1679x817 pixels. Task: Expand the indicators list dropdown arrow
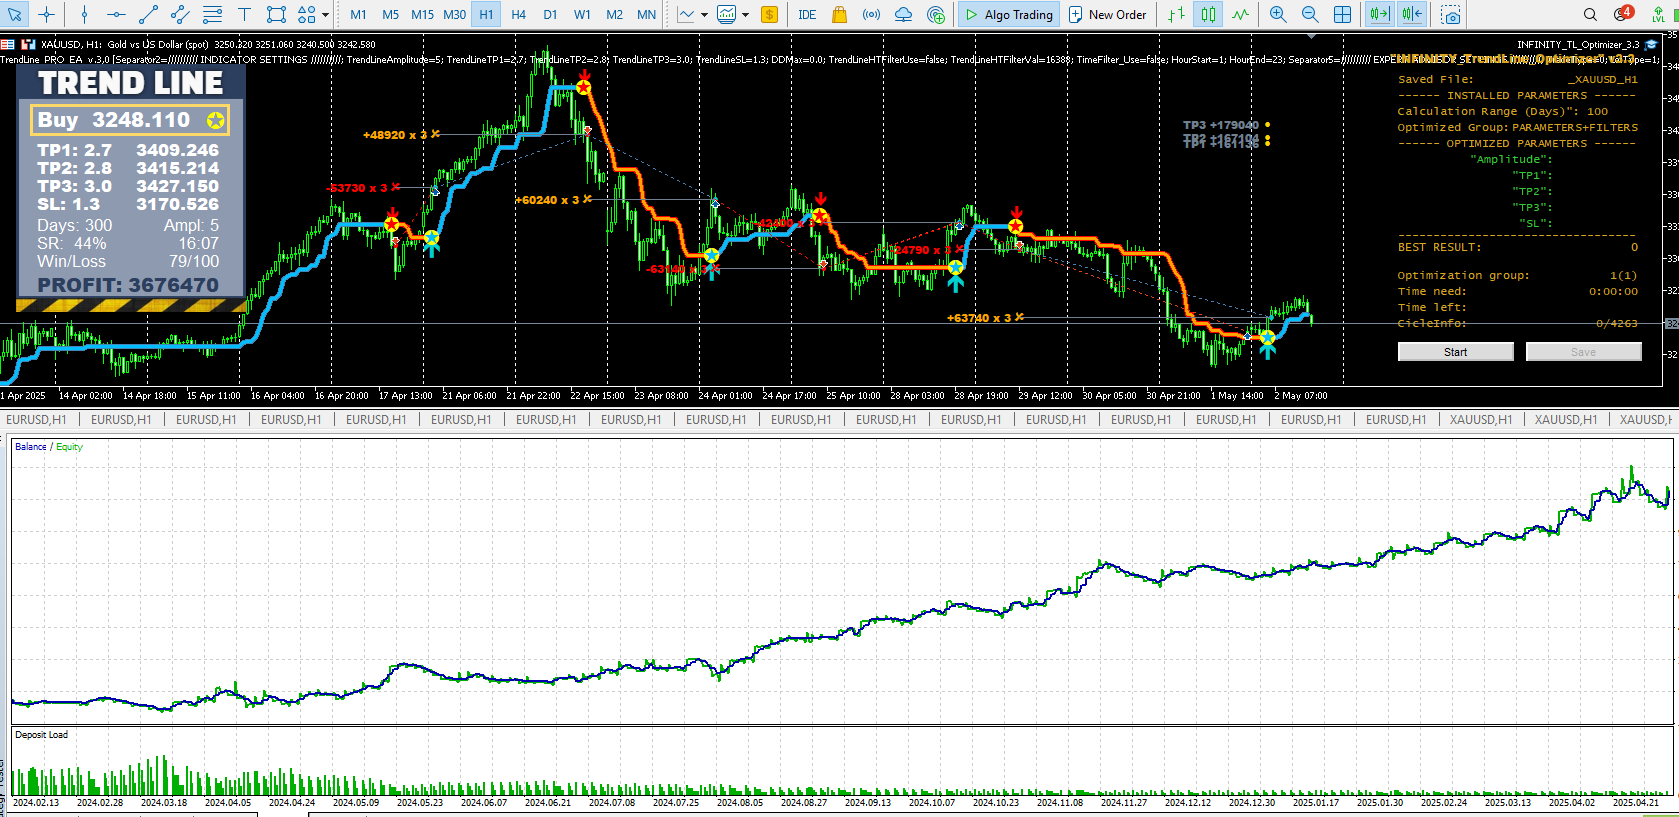pyautogui.click(x=745, y=15)
